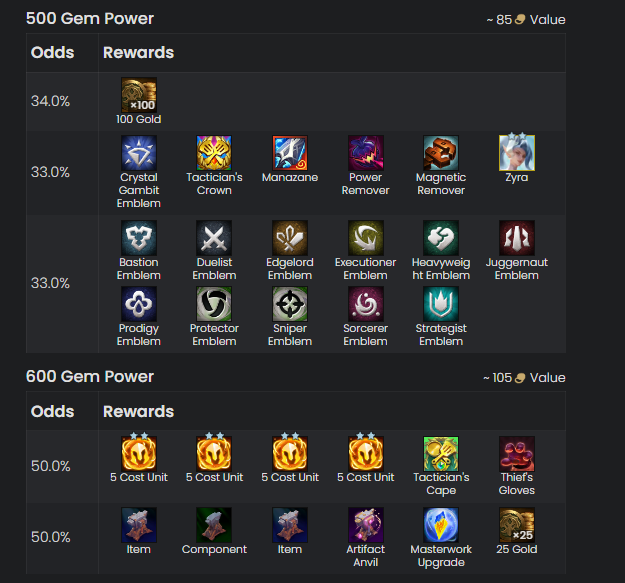Open the Edgelord Emblem icon
Viewport: 625px width, 583px height.
(x=290, y=238)
